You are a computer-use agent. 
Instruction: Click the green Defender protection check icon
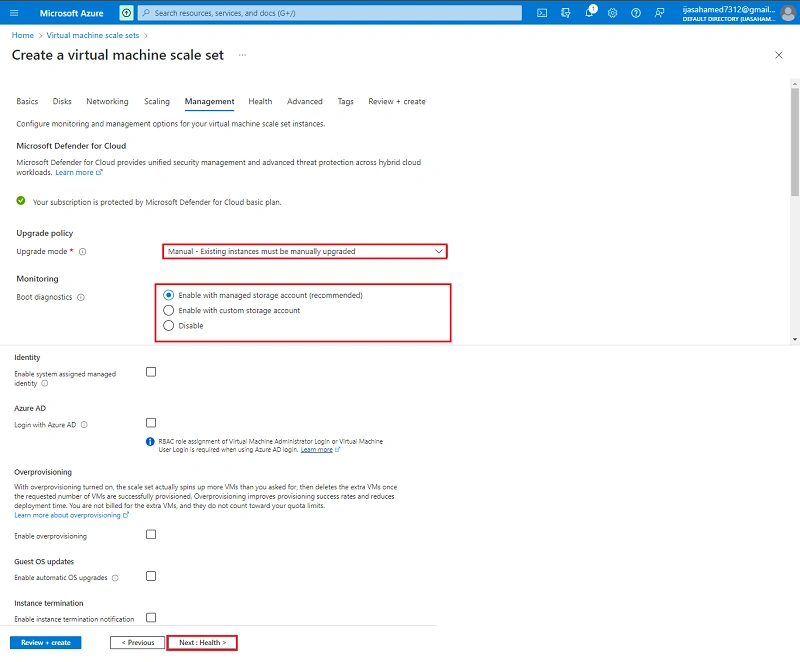21,200
